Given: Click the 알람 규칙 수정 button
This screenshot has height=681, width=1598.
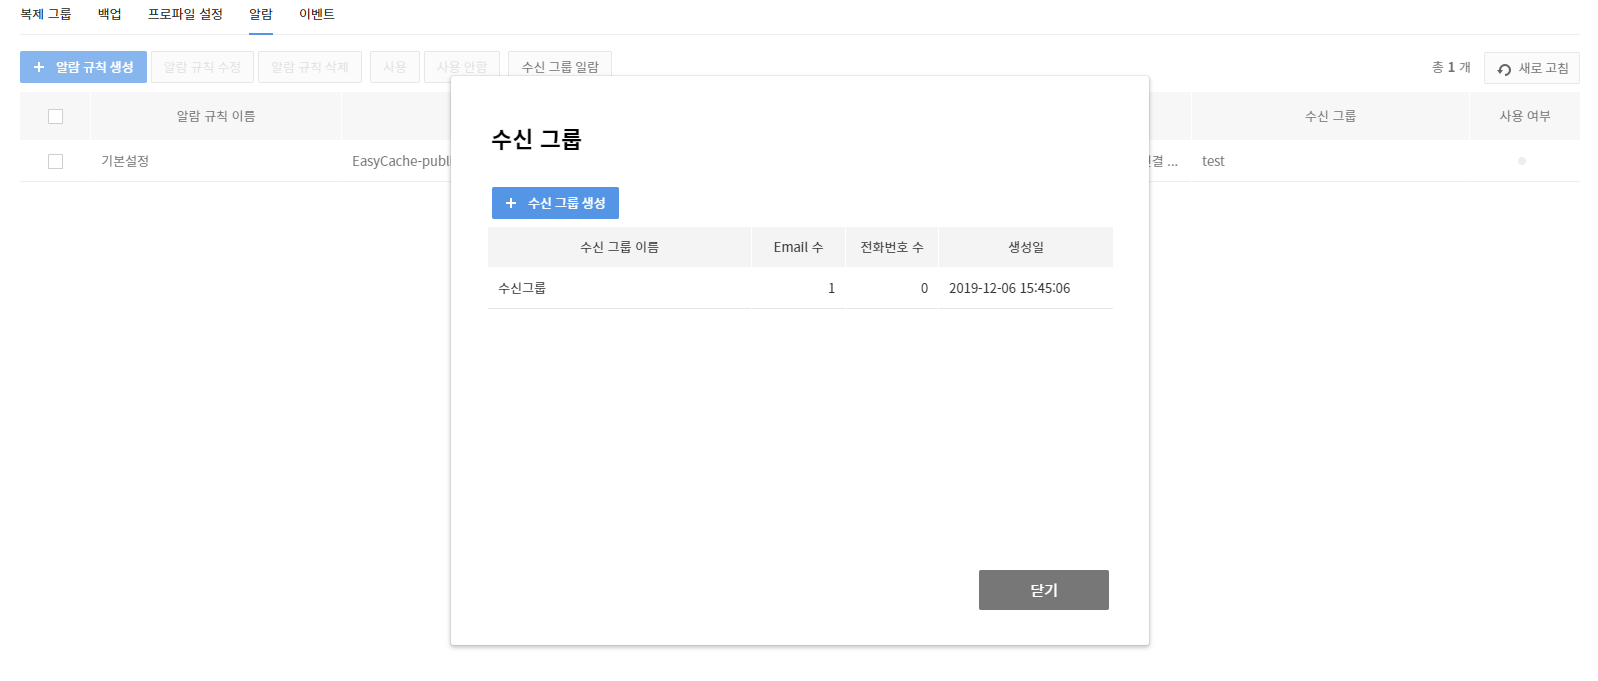Looking at the screenshot, I should (x=202, y=67).
